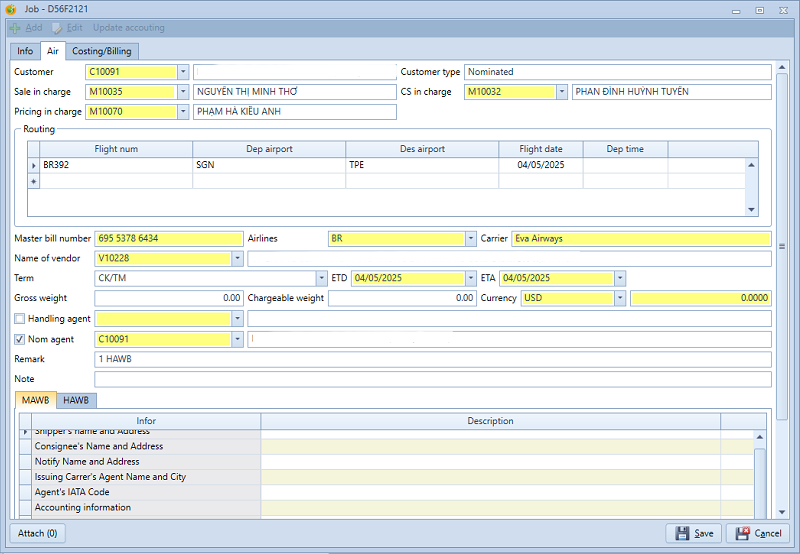800x554 pixels.
Task: Switch to the HAWB tab
Action: tap(76, 400)
